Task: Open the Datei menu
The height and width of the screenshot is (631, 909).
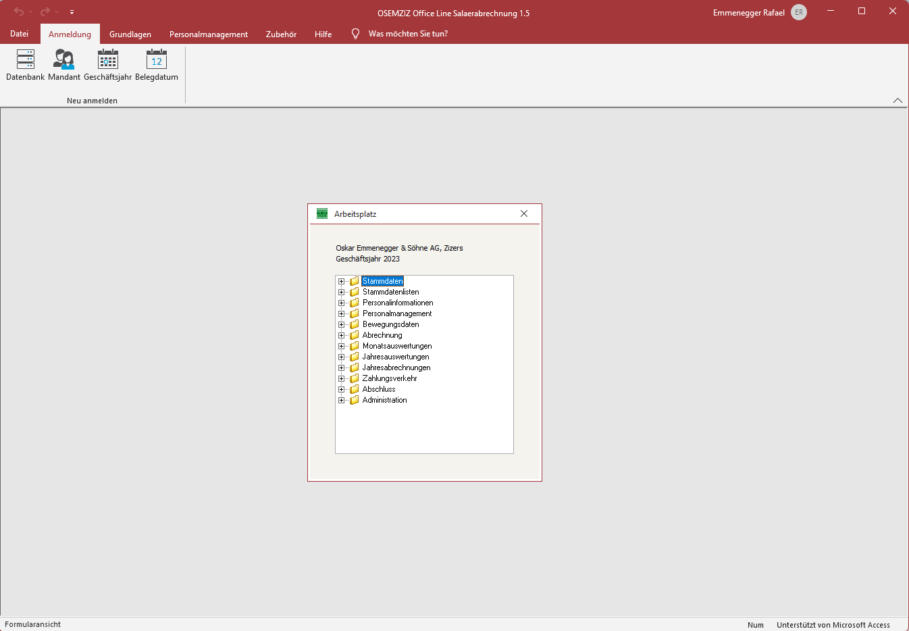Action: (19, 34)
